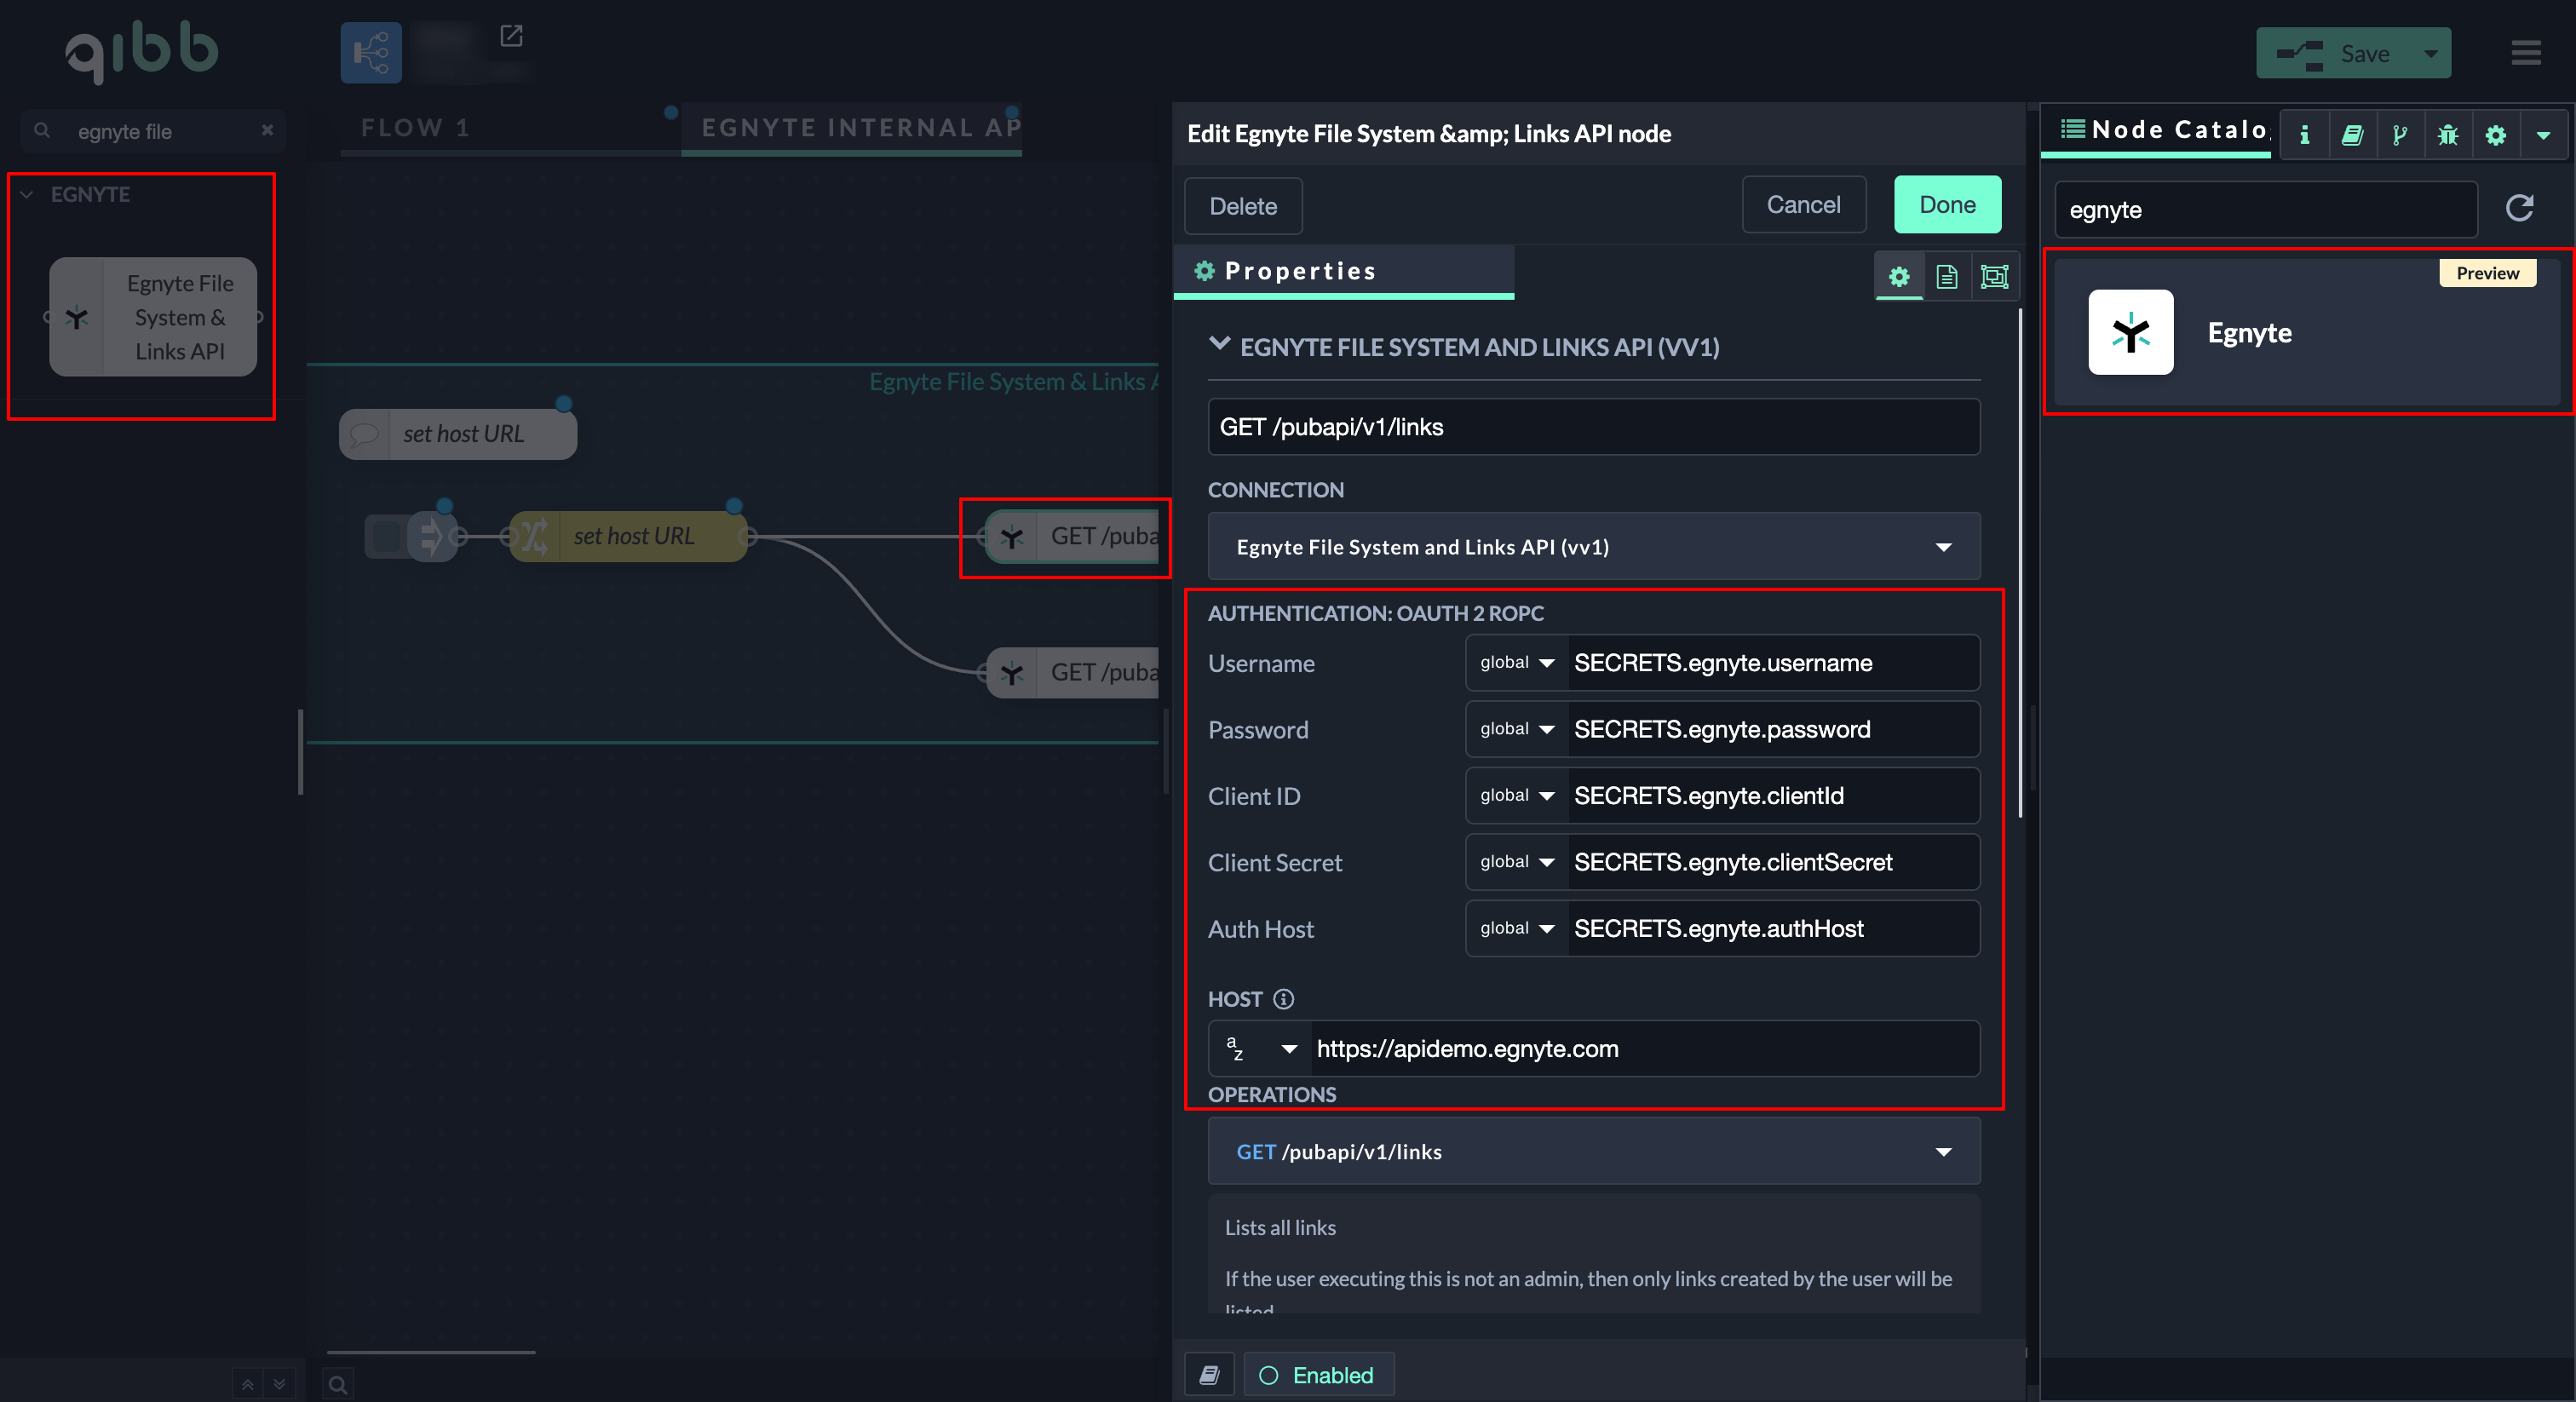This screenshot has height=1402, width=2576.
Task: Switch to the Flow 1 tab
Action: point(415,128)
